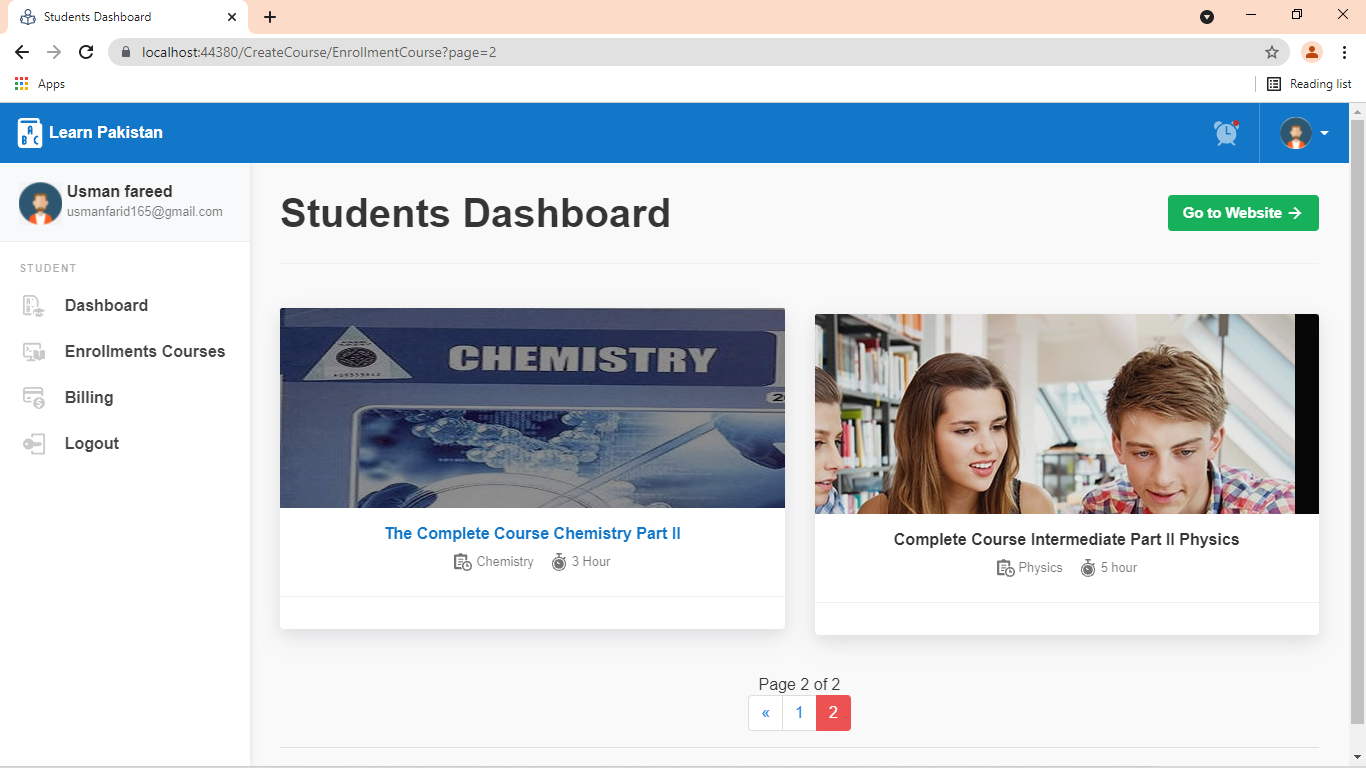Reload the page in browser

pos(86,52)
